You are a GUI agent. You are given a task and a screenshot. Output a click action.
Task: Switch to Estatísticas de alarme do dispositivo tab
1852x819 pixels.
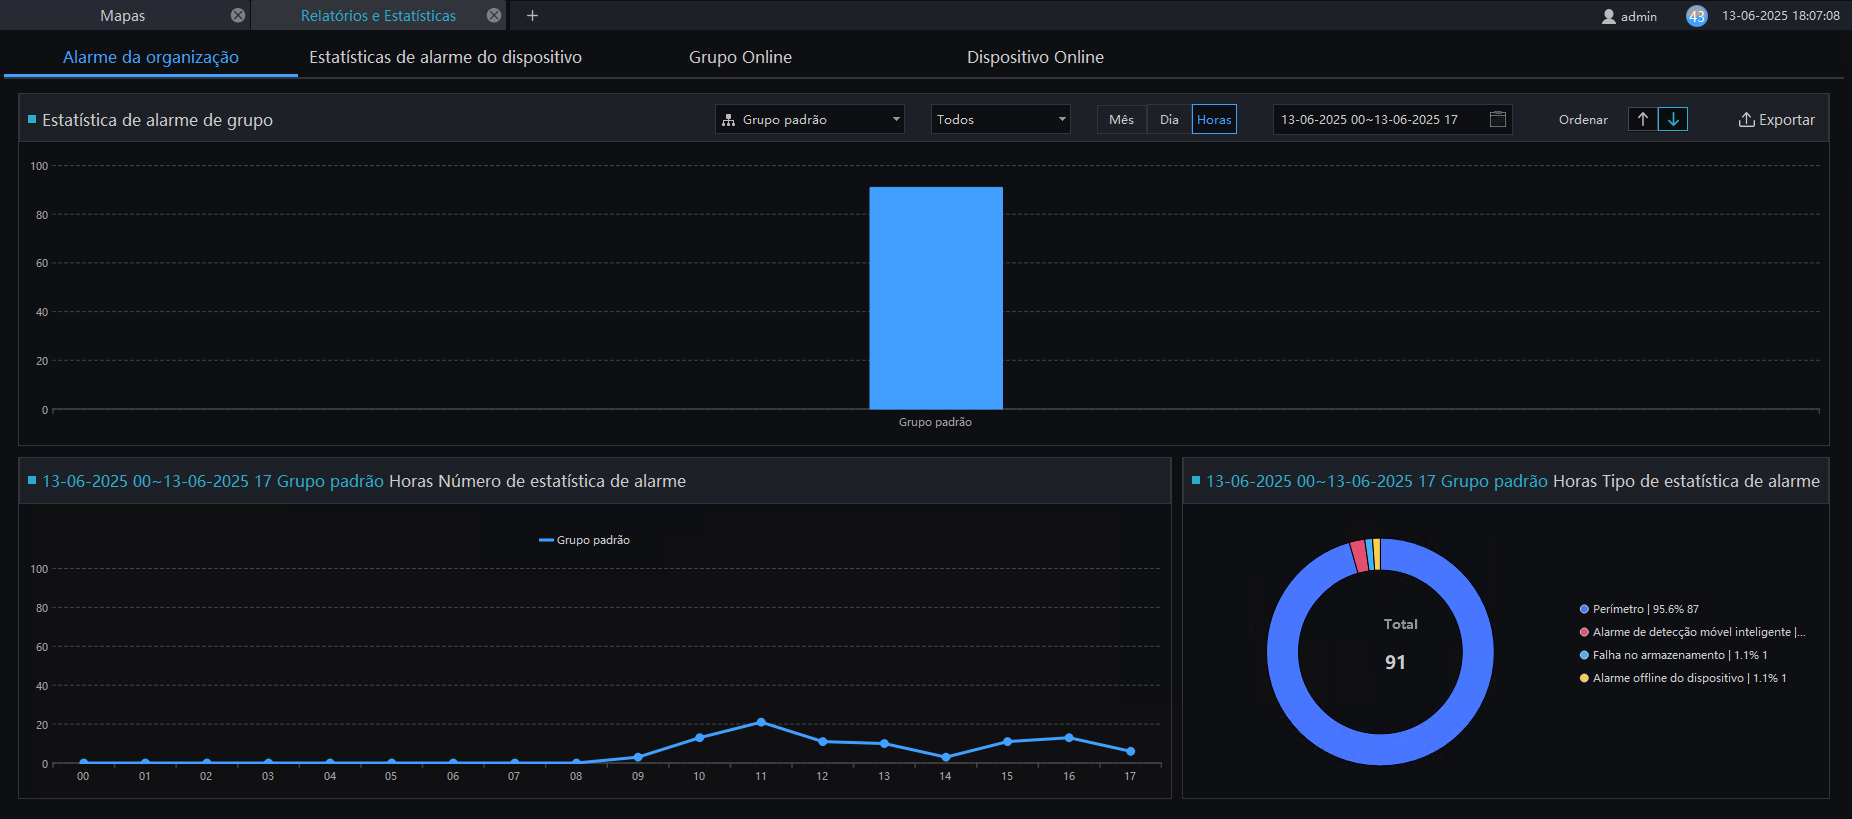coord(445,57)
